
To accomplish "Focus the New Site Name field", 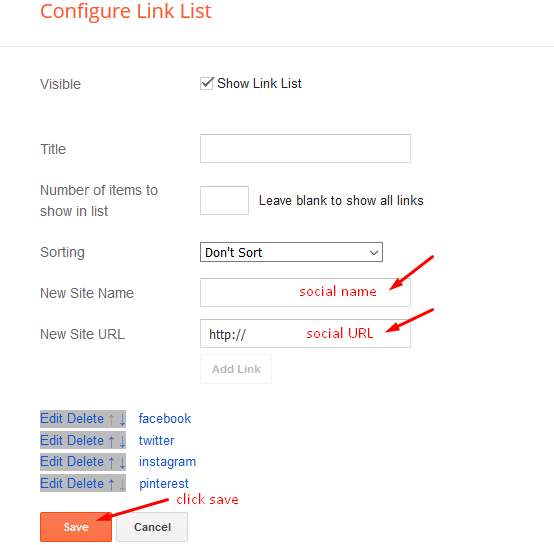I will [305, 292].
